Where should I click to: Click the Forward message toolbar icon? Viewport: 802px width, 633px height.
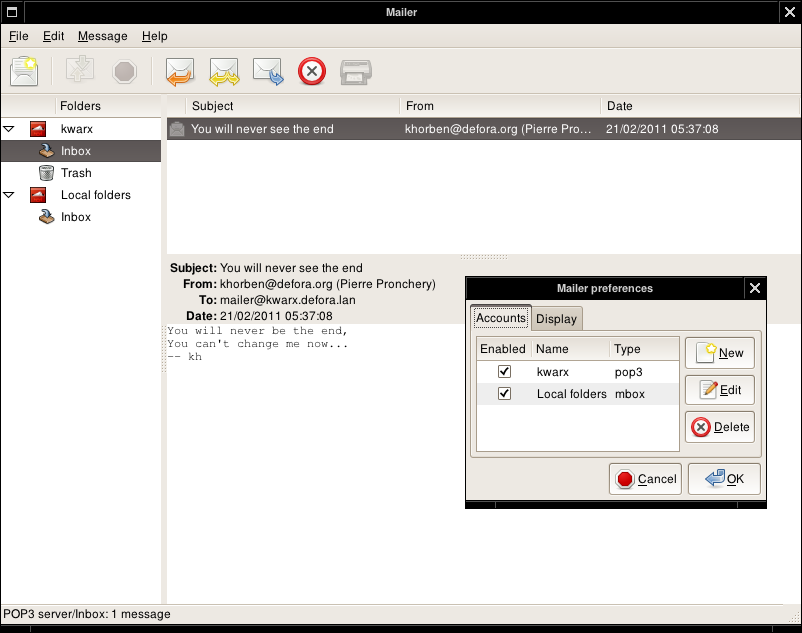pos(268,71)
